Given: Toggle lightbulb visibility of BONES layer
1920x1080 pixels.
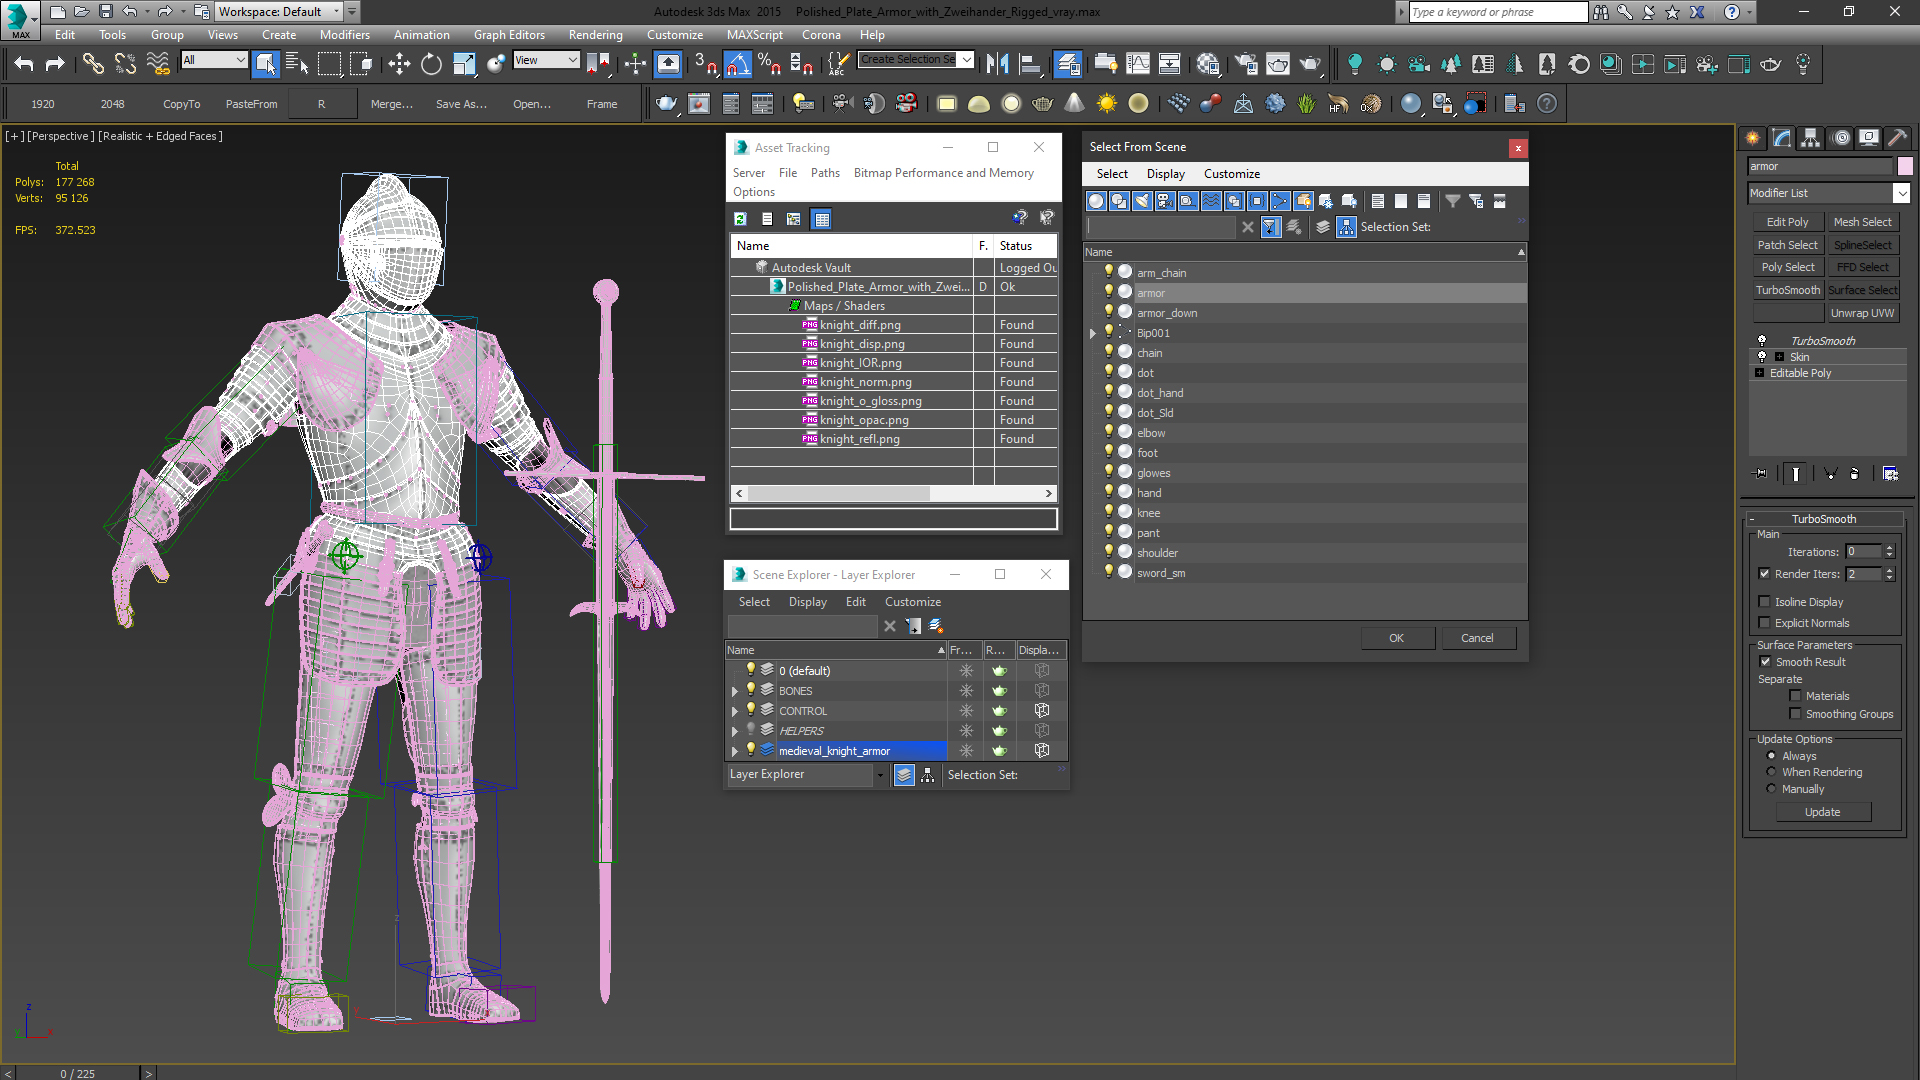Looking at the screenshot, I should click(751, 689).
